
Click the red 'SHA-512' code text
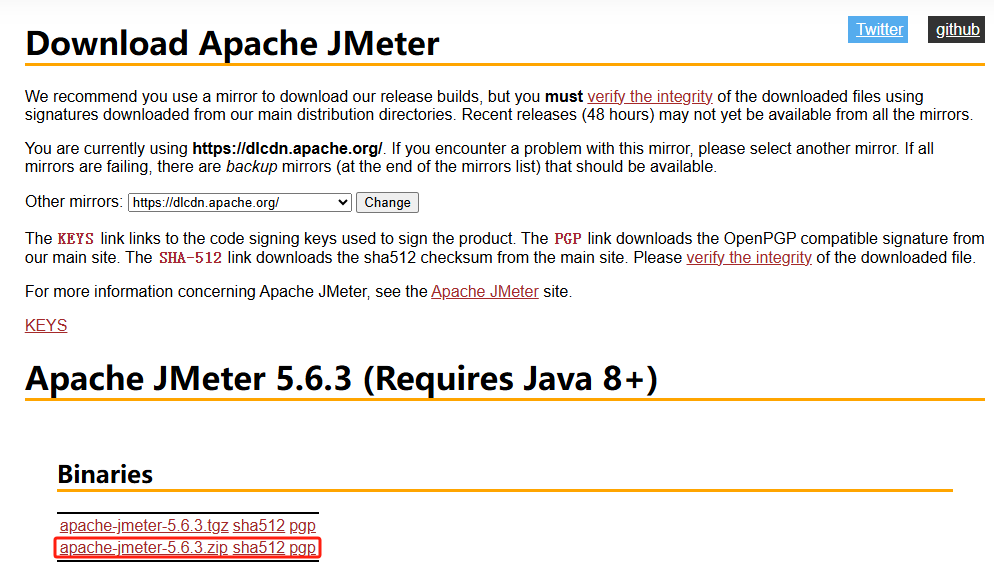coord(190,258)
